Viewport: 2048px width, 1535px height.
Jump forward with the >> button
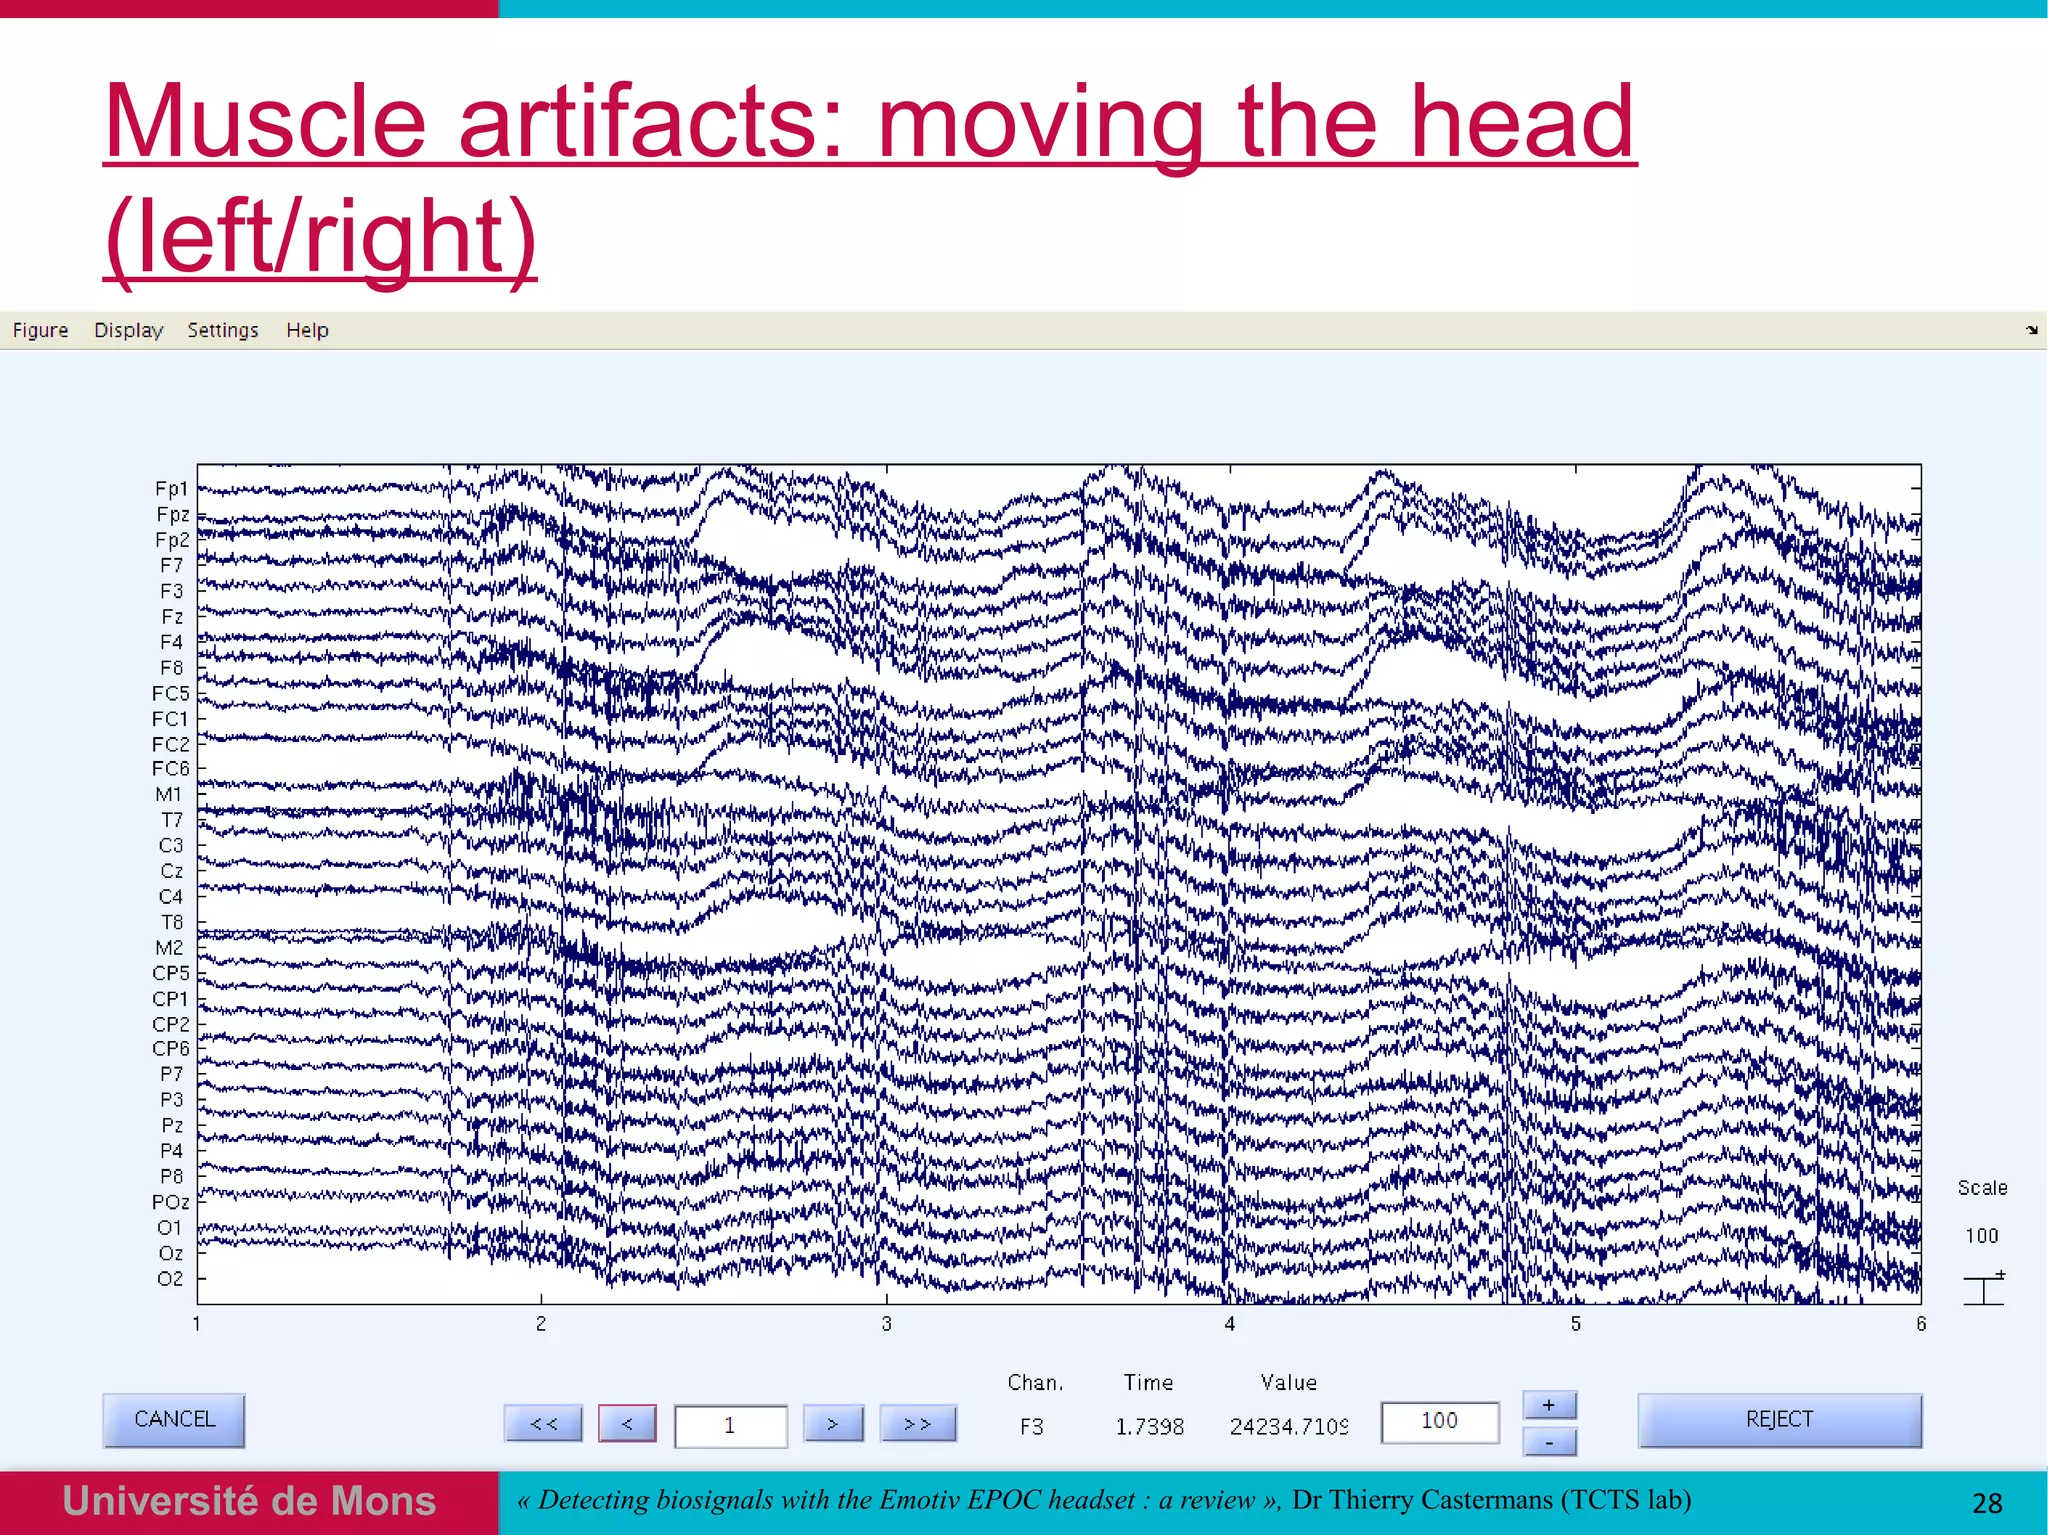click(917, 1423)
